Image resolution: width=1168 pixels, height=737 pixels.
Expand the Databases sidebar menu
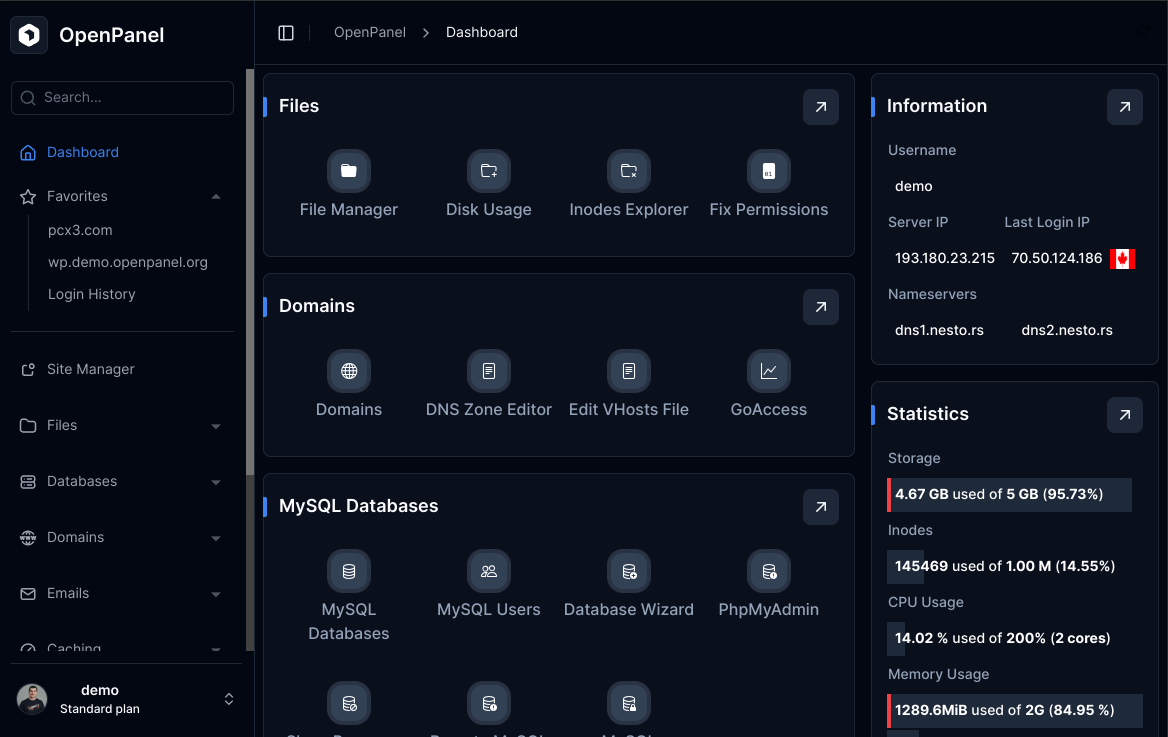[x=216, y=482]
